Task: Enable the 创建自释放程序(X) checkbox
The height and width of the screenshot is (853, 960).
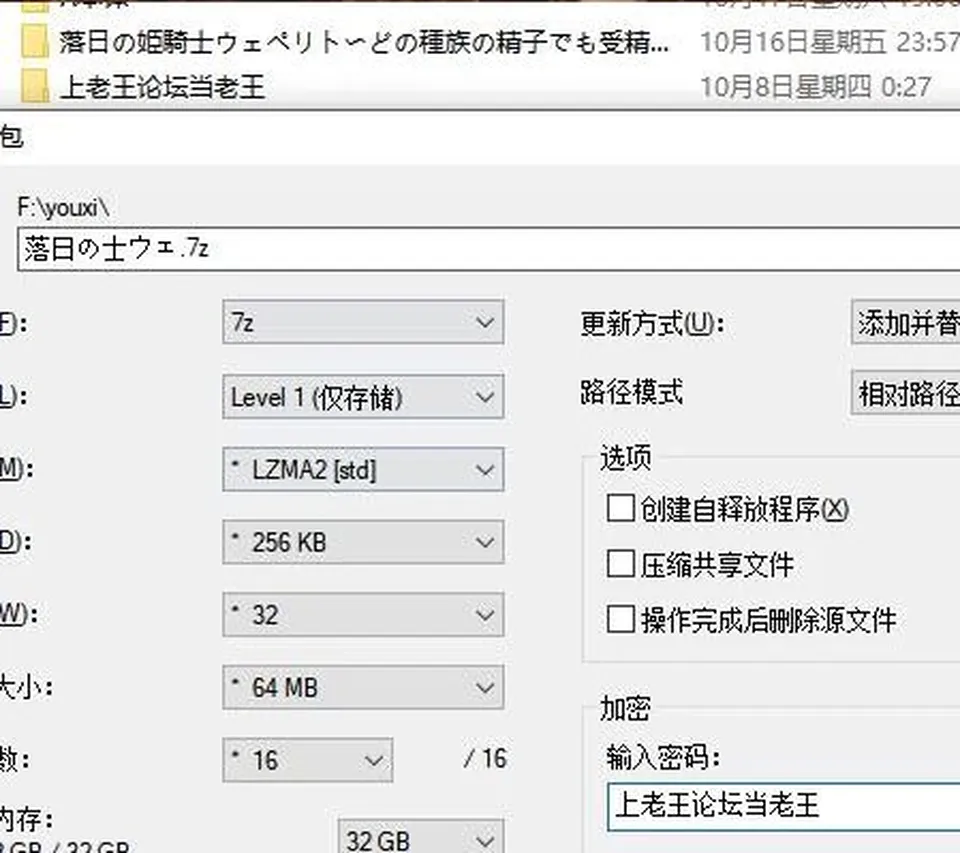Action: point(620,508)
